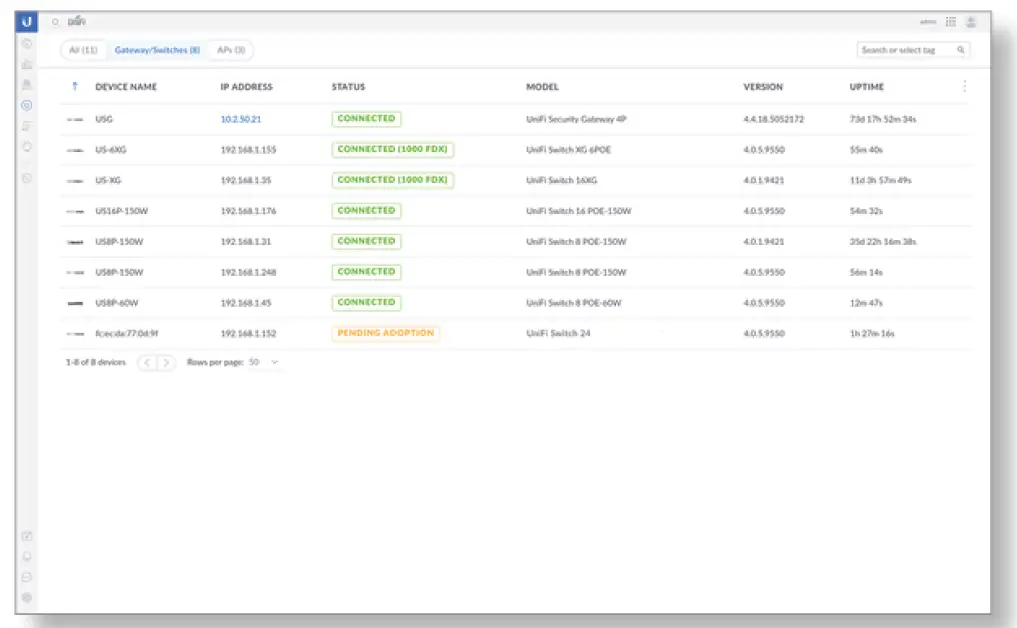This screenshot has height=628, width=1017.
Task: Sort by the Version column header
Action: [x=763, y=87]
